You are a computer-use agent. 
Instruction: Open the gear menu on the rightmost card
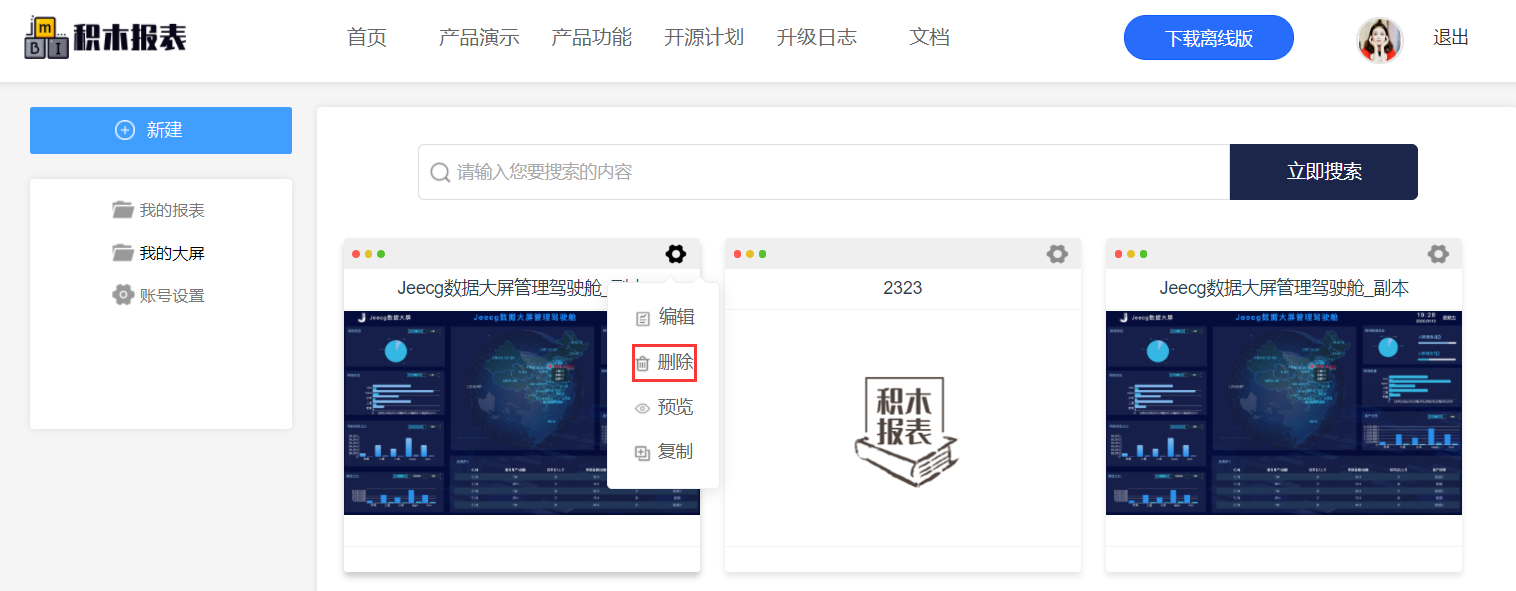(1438, 254)
